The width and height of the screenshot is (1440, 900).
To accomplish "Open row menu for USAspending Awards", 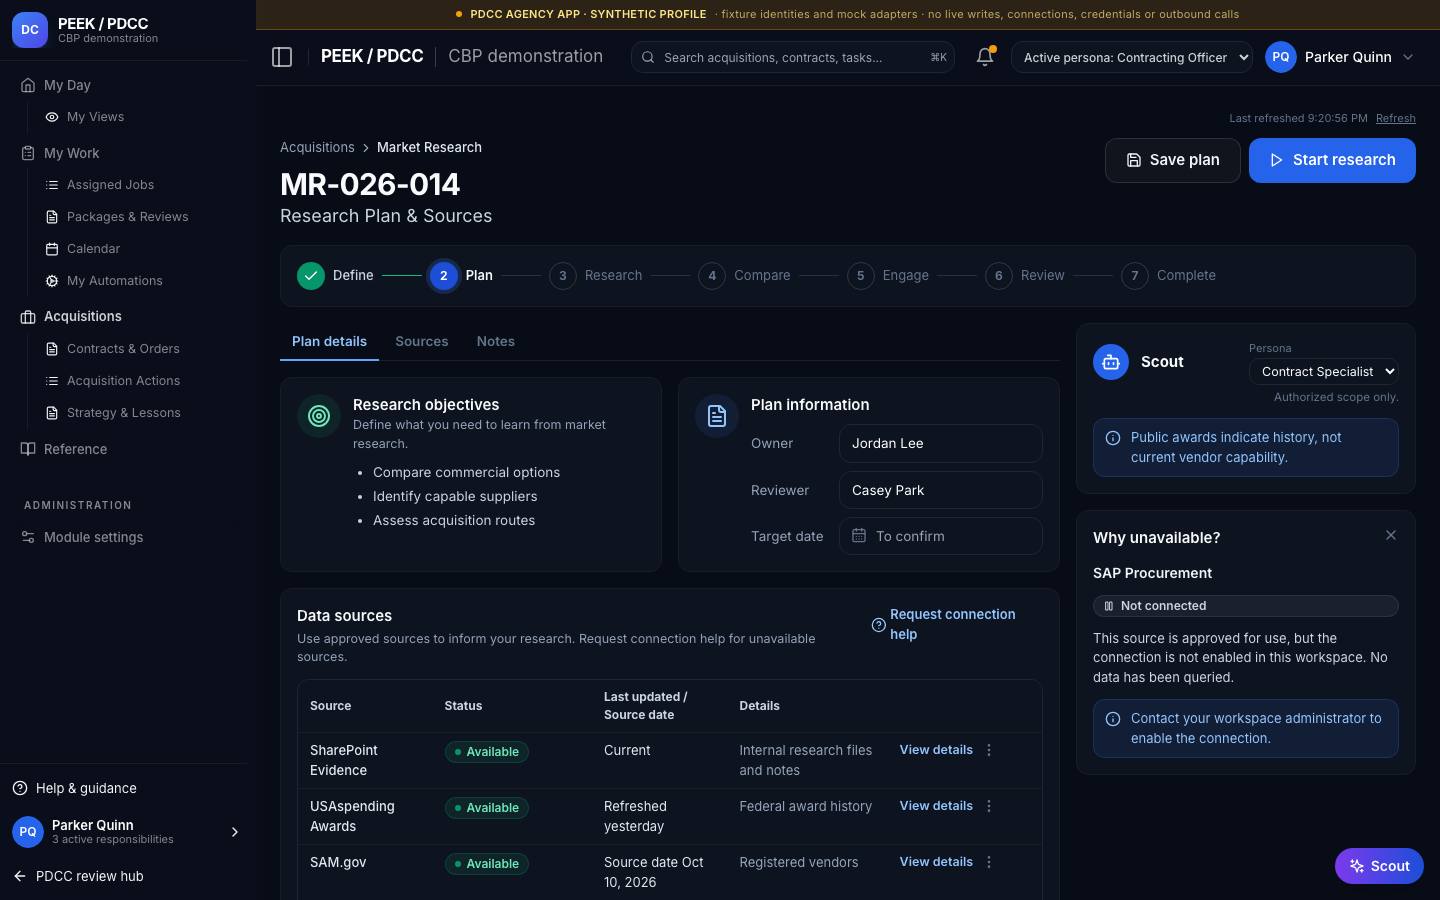I will click(989, 806).
